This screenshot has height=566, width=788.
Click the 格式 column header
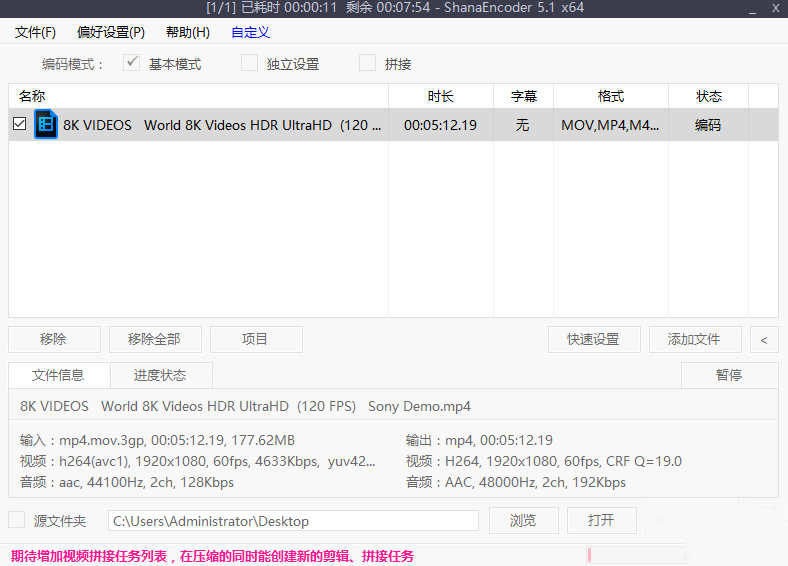tap(611, 96)
